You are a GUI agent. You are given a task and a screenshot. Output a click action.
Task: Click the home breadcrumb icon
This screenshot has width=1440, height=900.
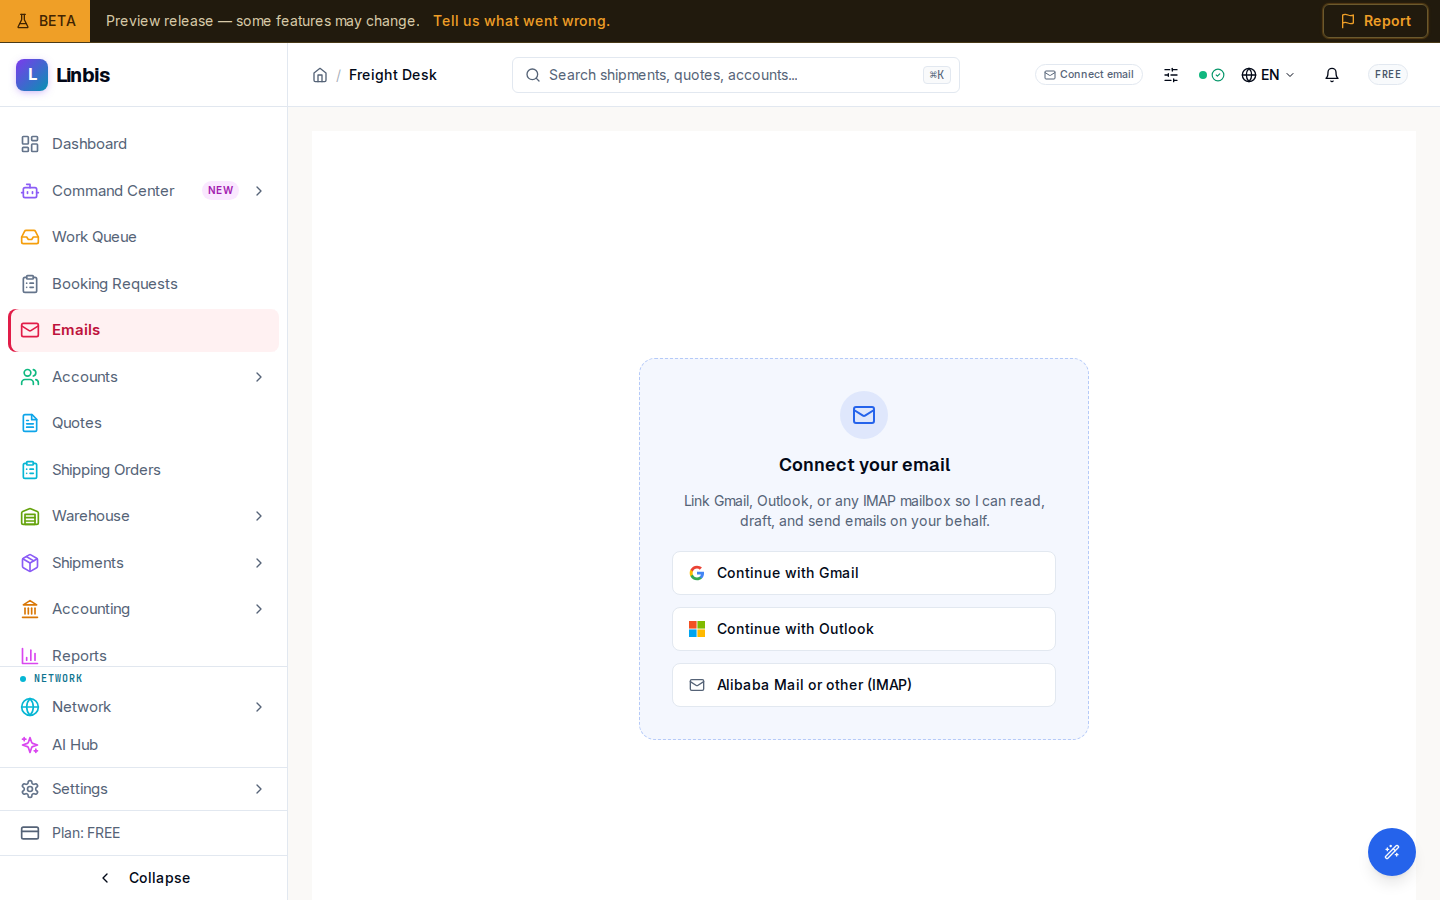click(x=320, y=75)
